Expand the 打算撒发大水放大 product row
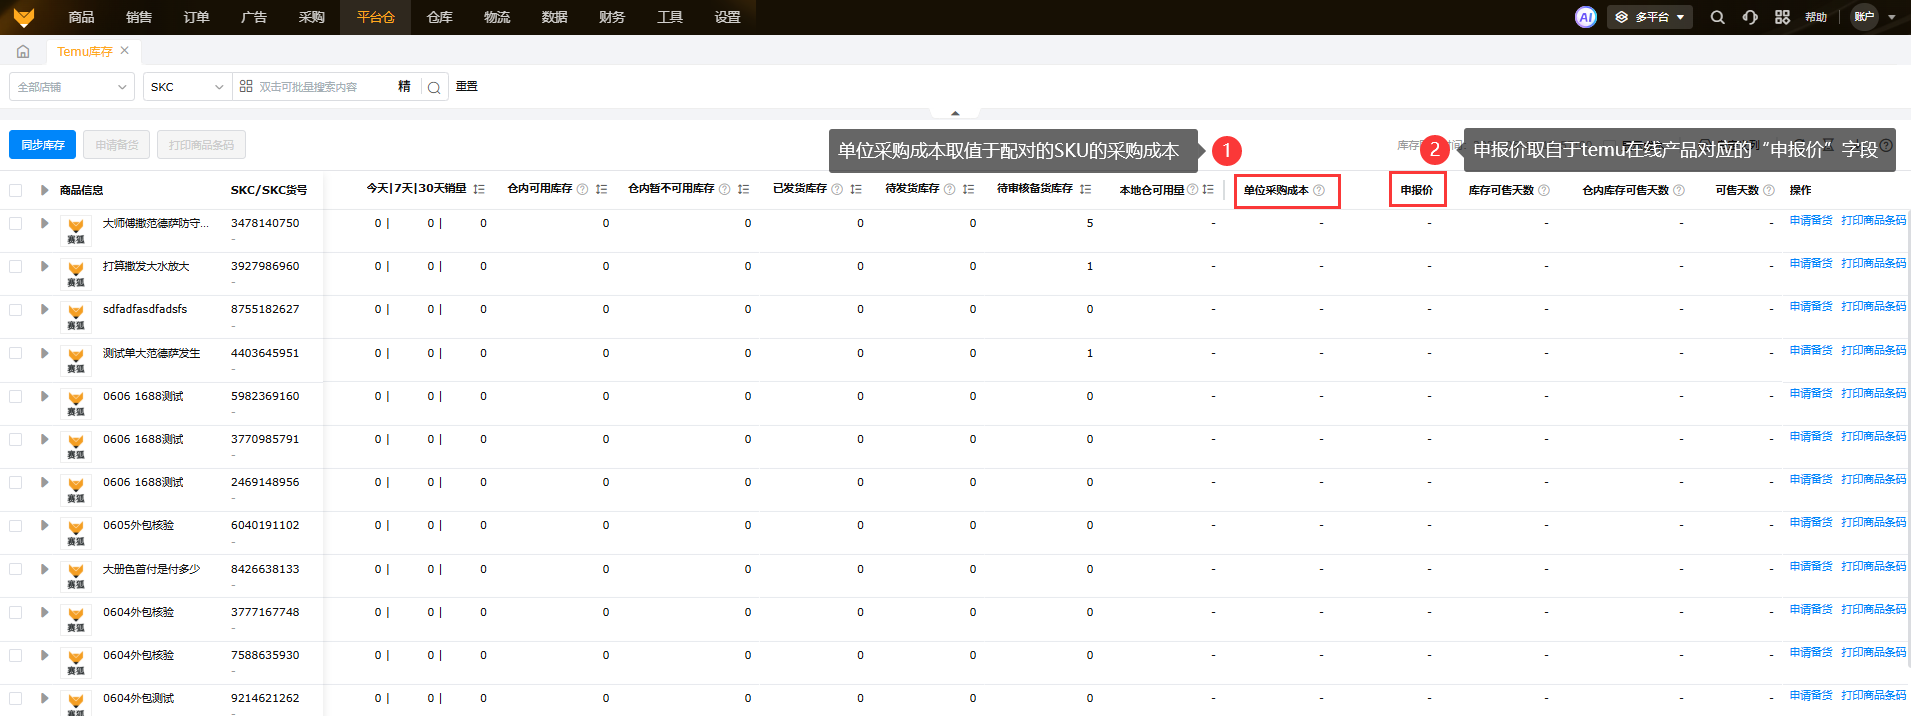 (x=44, y=266)
